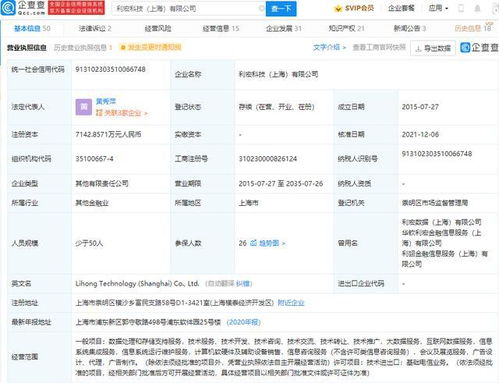Open the mobile phone icon in header
This screenshot has height=383, width=499.
[x=461, y=9]
